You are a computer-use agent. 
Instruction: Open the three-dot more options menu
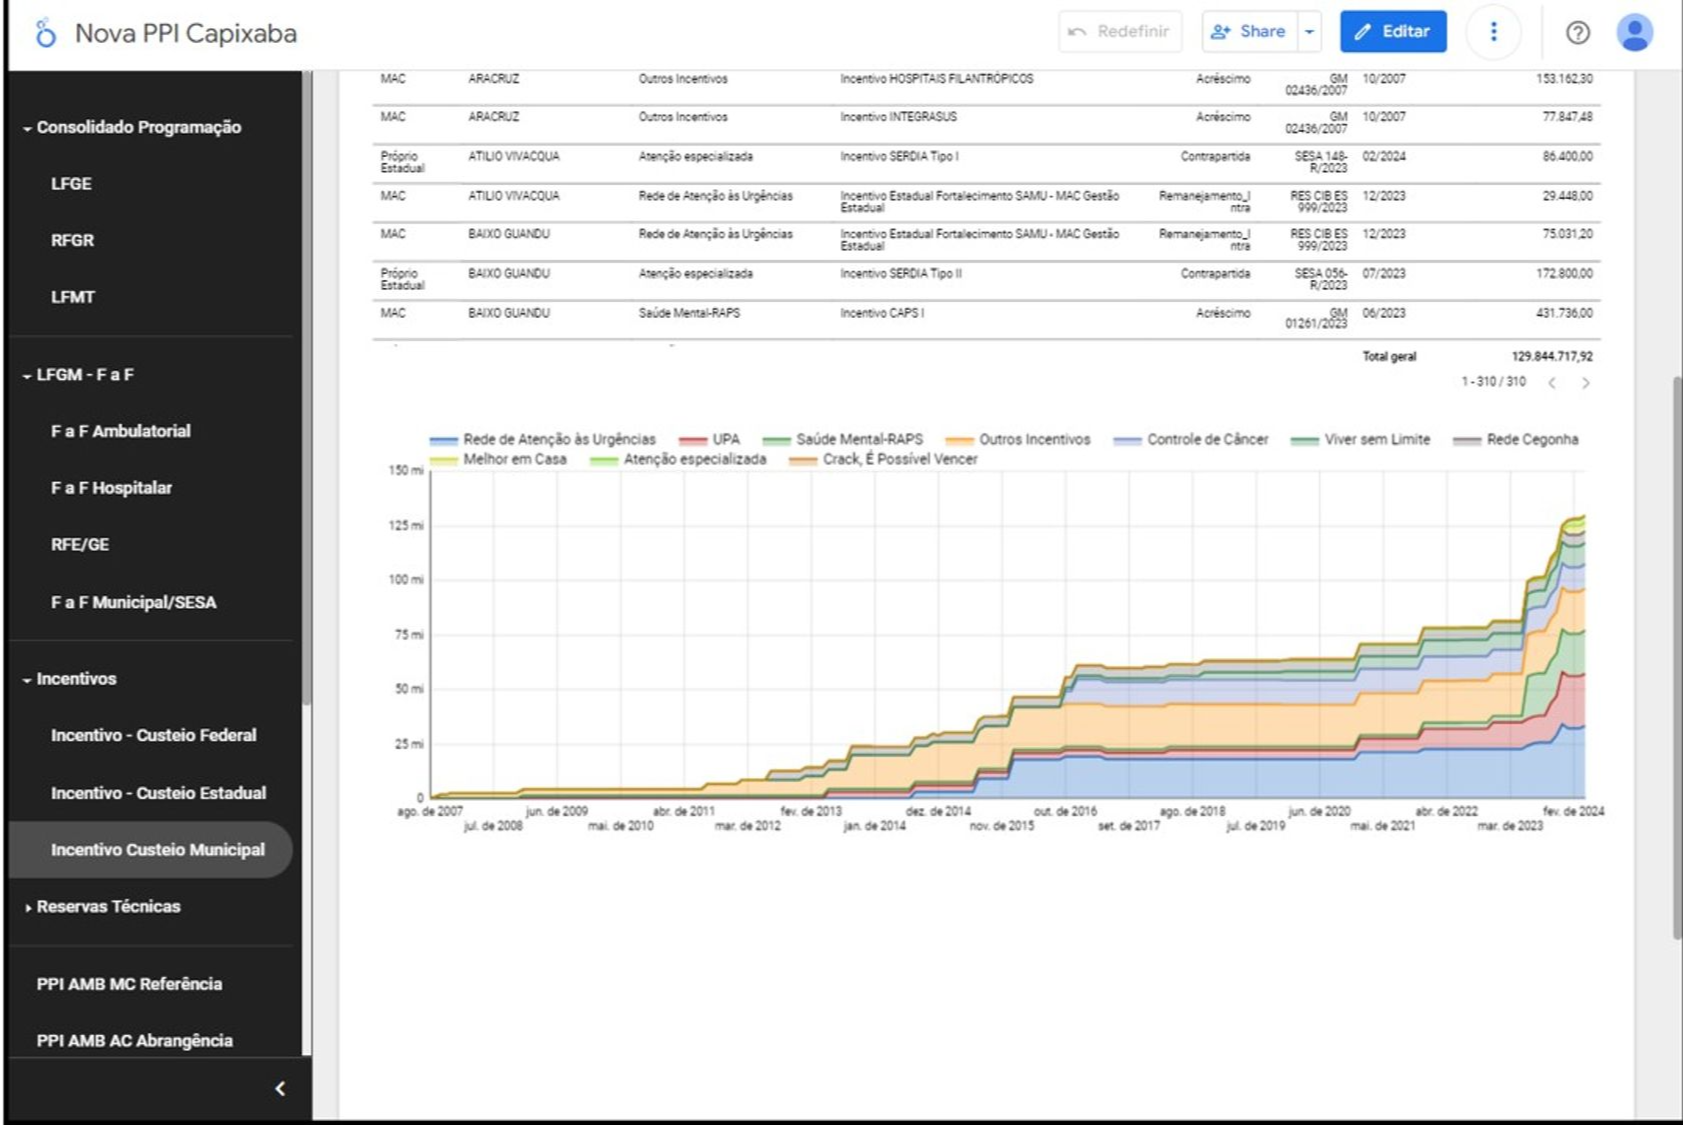point(1493,32)
